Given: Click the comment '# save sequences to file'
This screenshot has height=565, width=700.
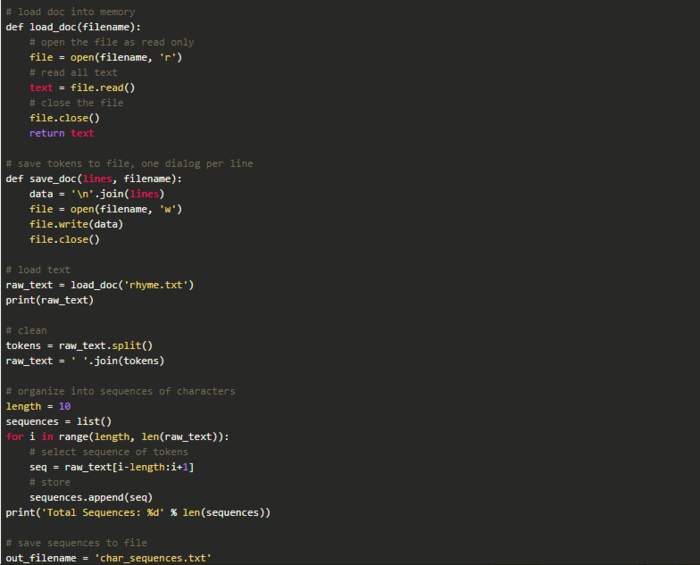Looking at the screenshot, I should [76, 543].
